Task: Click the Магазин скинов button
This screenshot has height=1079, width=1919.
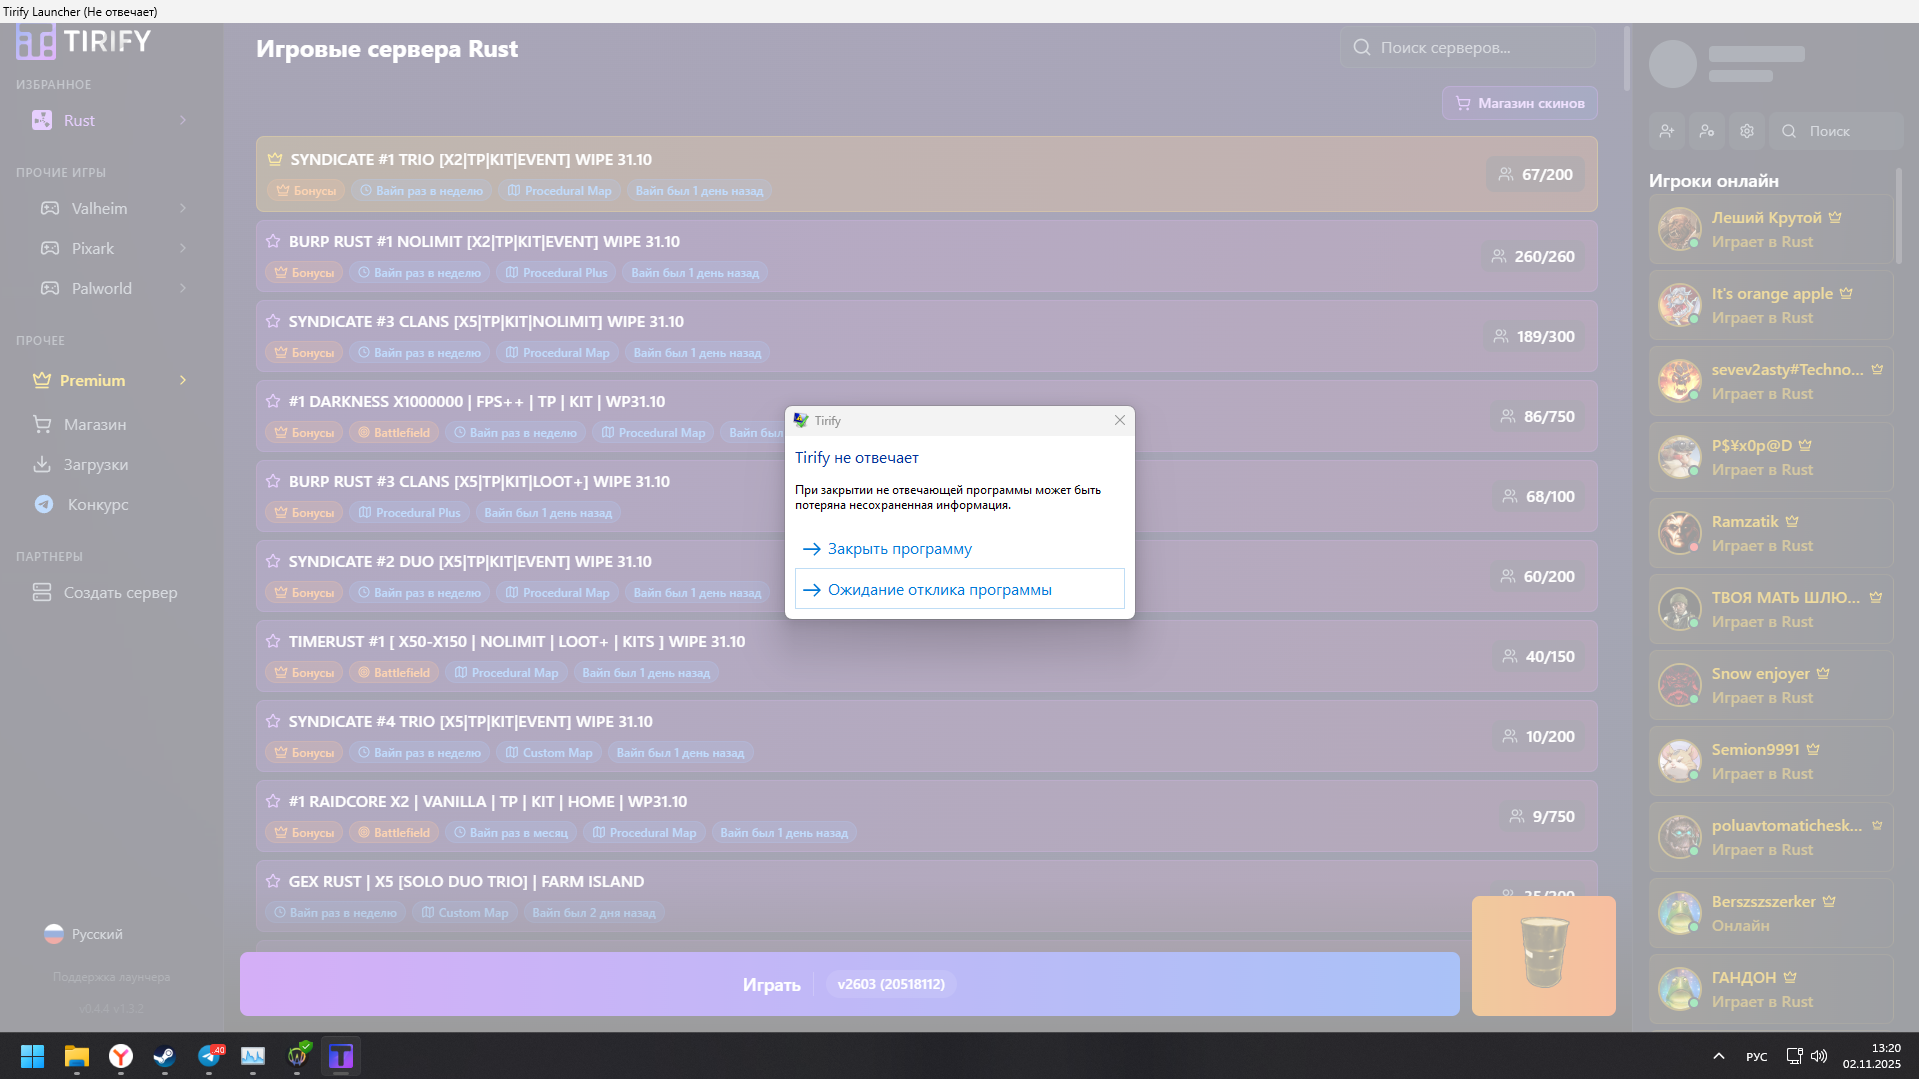Action: [x=1519, y=103]
